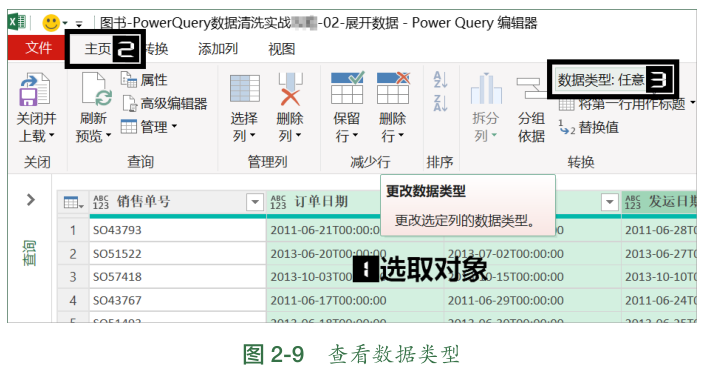Click 将第一行用作标题
The height and width of the screenshot is (369, 711).
click(x=627, y=104)
